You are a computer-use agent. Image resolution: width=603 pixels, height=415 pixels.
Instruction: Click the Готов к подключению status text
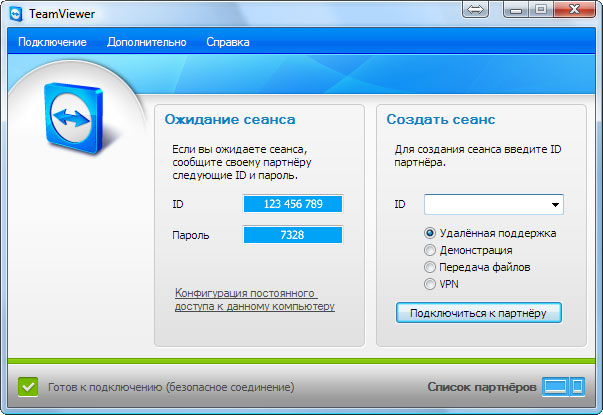(171, 387)
